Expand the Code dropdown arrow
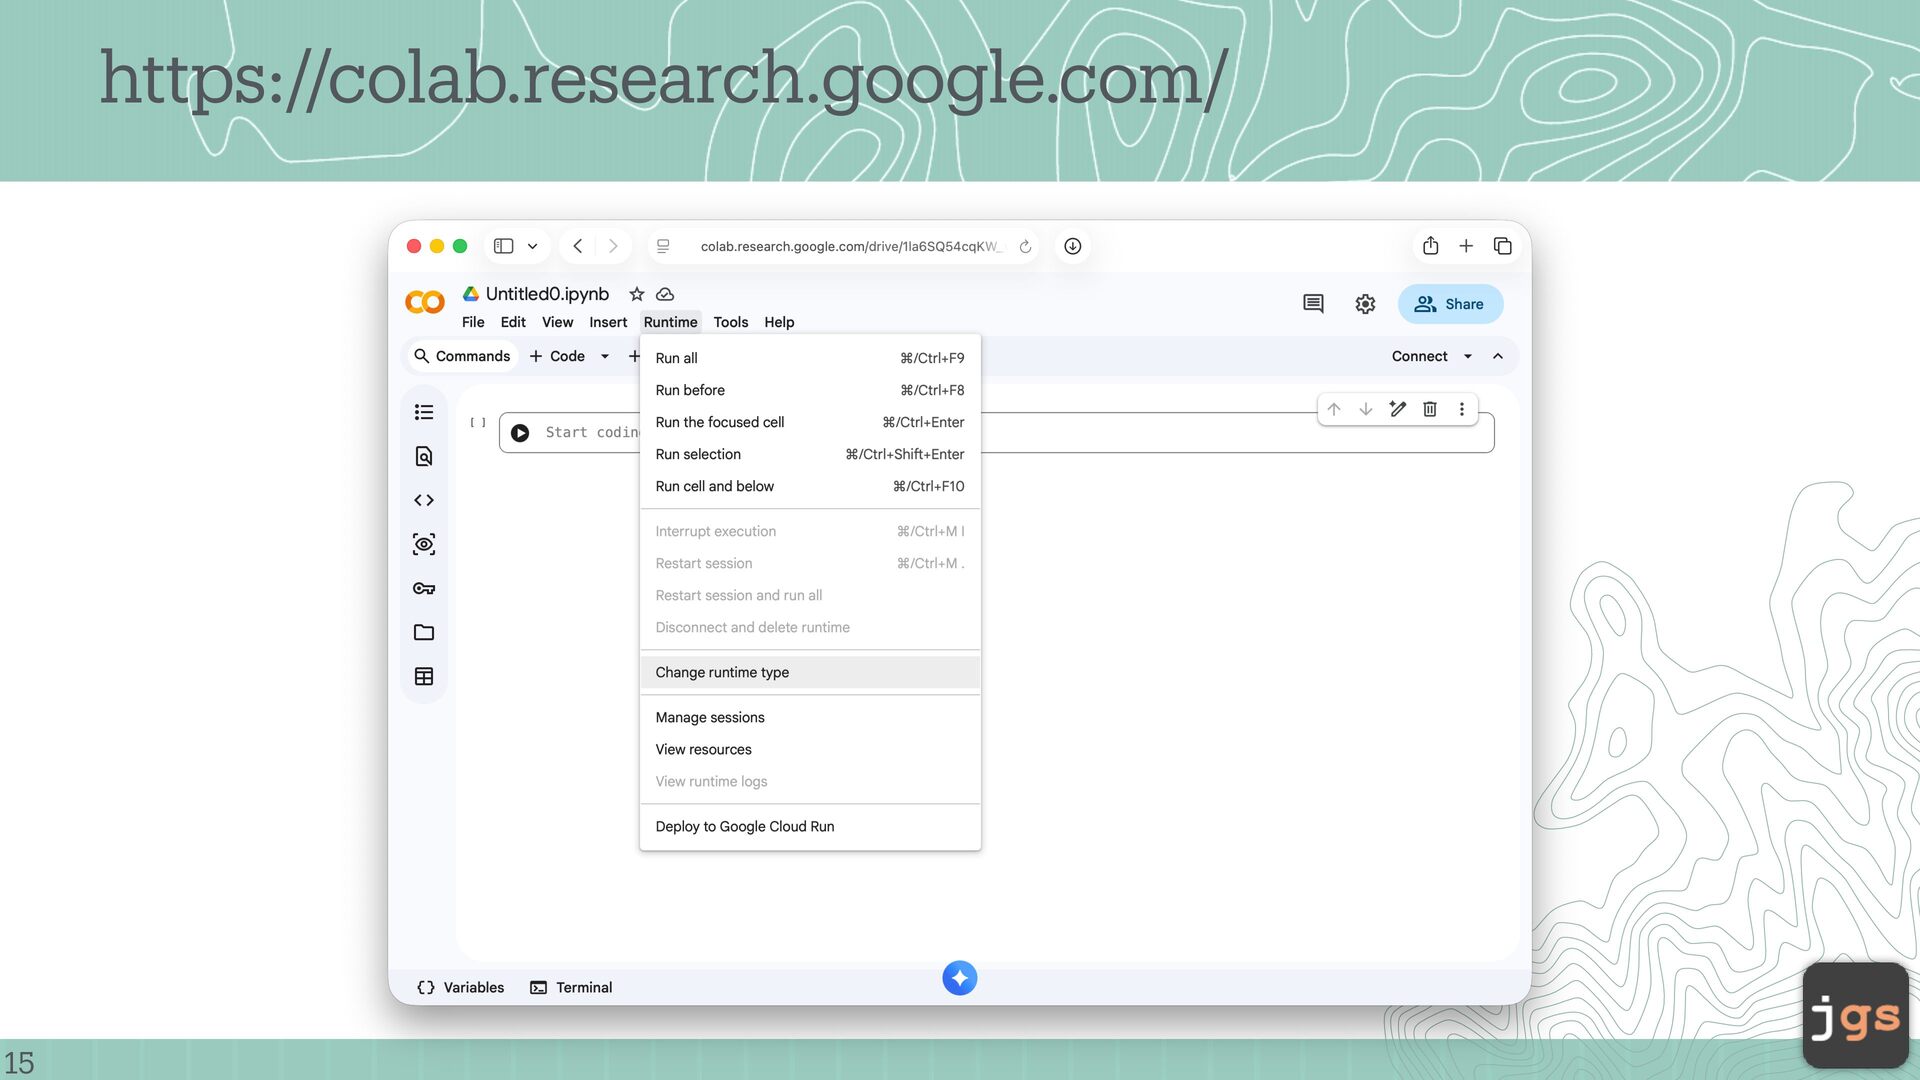1920x1080 pixels. [x=605, y=356]
